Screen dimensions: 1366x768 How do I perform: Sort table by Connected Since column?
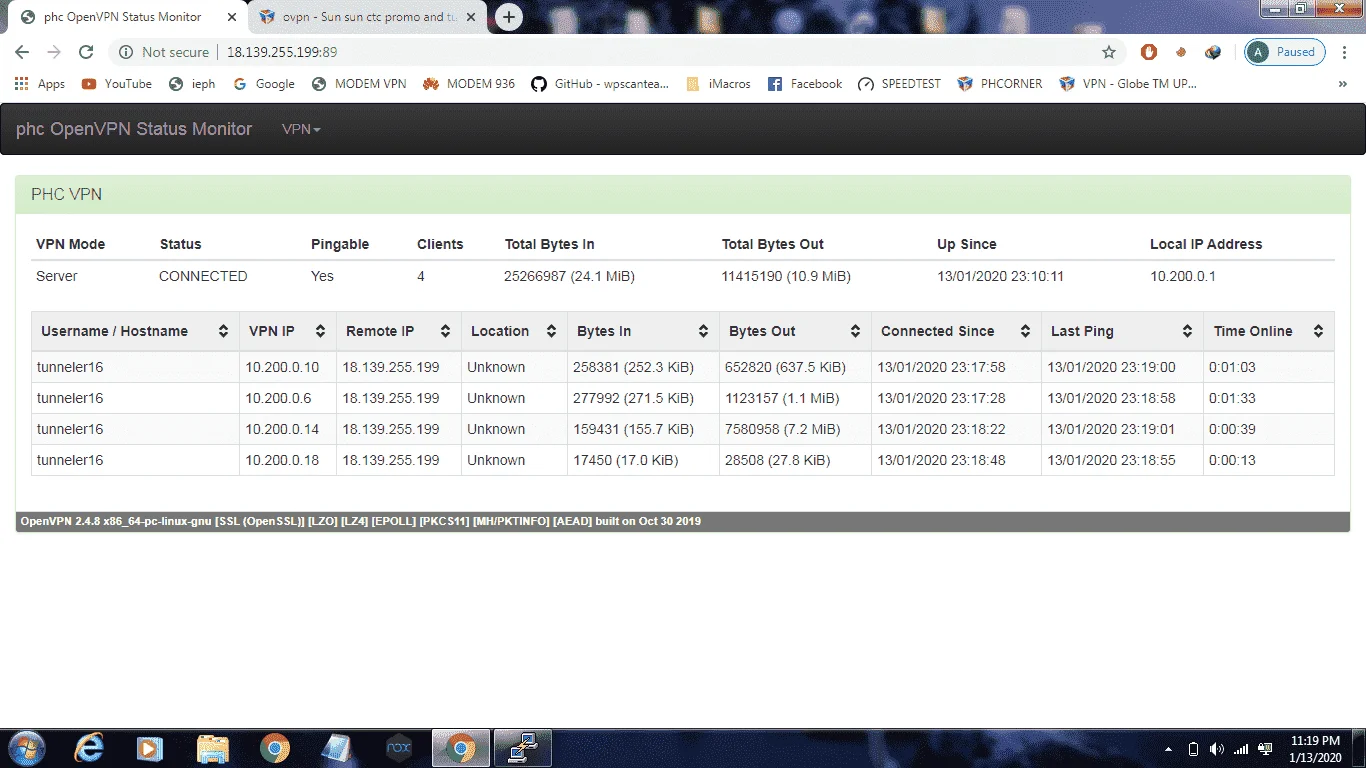(956, 331)
